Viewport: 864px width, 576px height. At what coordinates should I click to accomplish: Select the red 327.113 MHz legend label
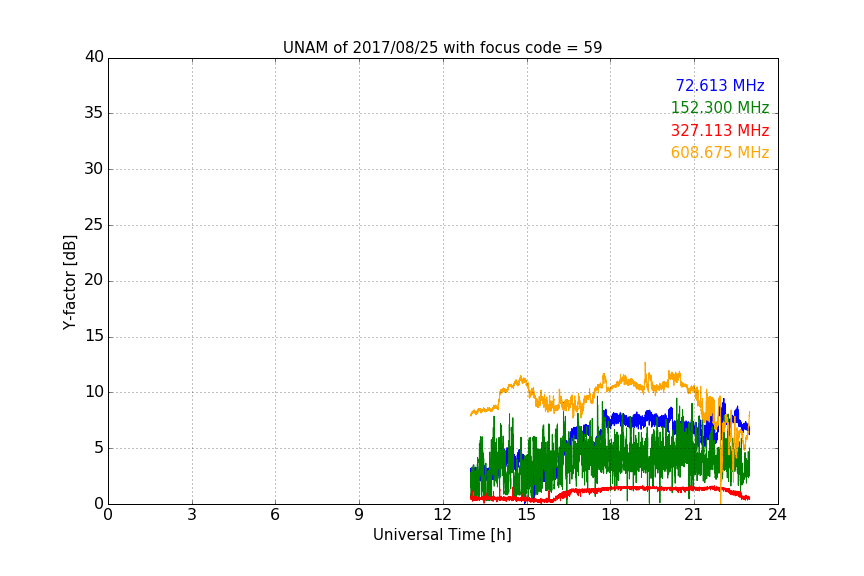(720, 131)
